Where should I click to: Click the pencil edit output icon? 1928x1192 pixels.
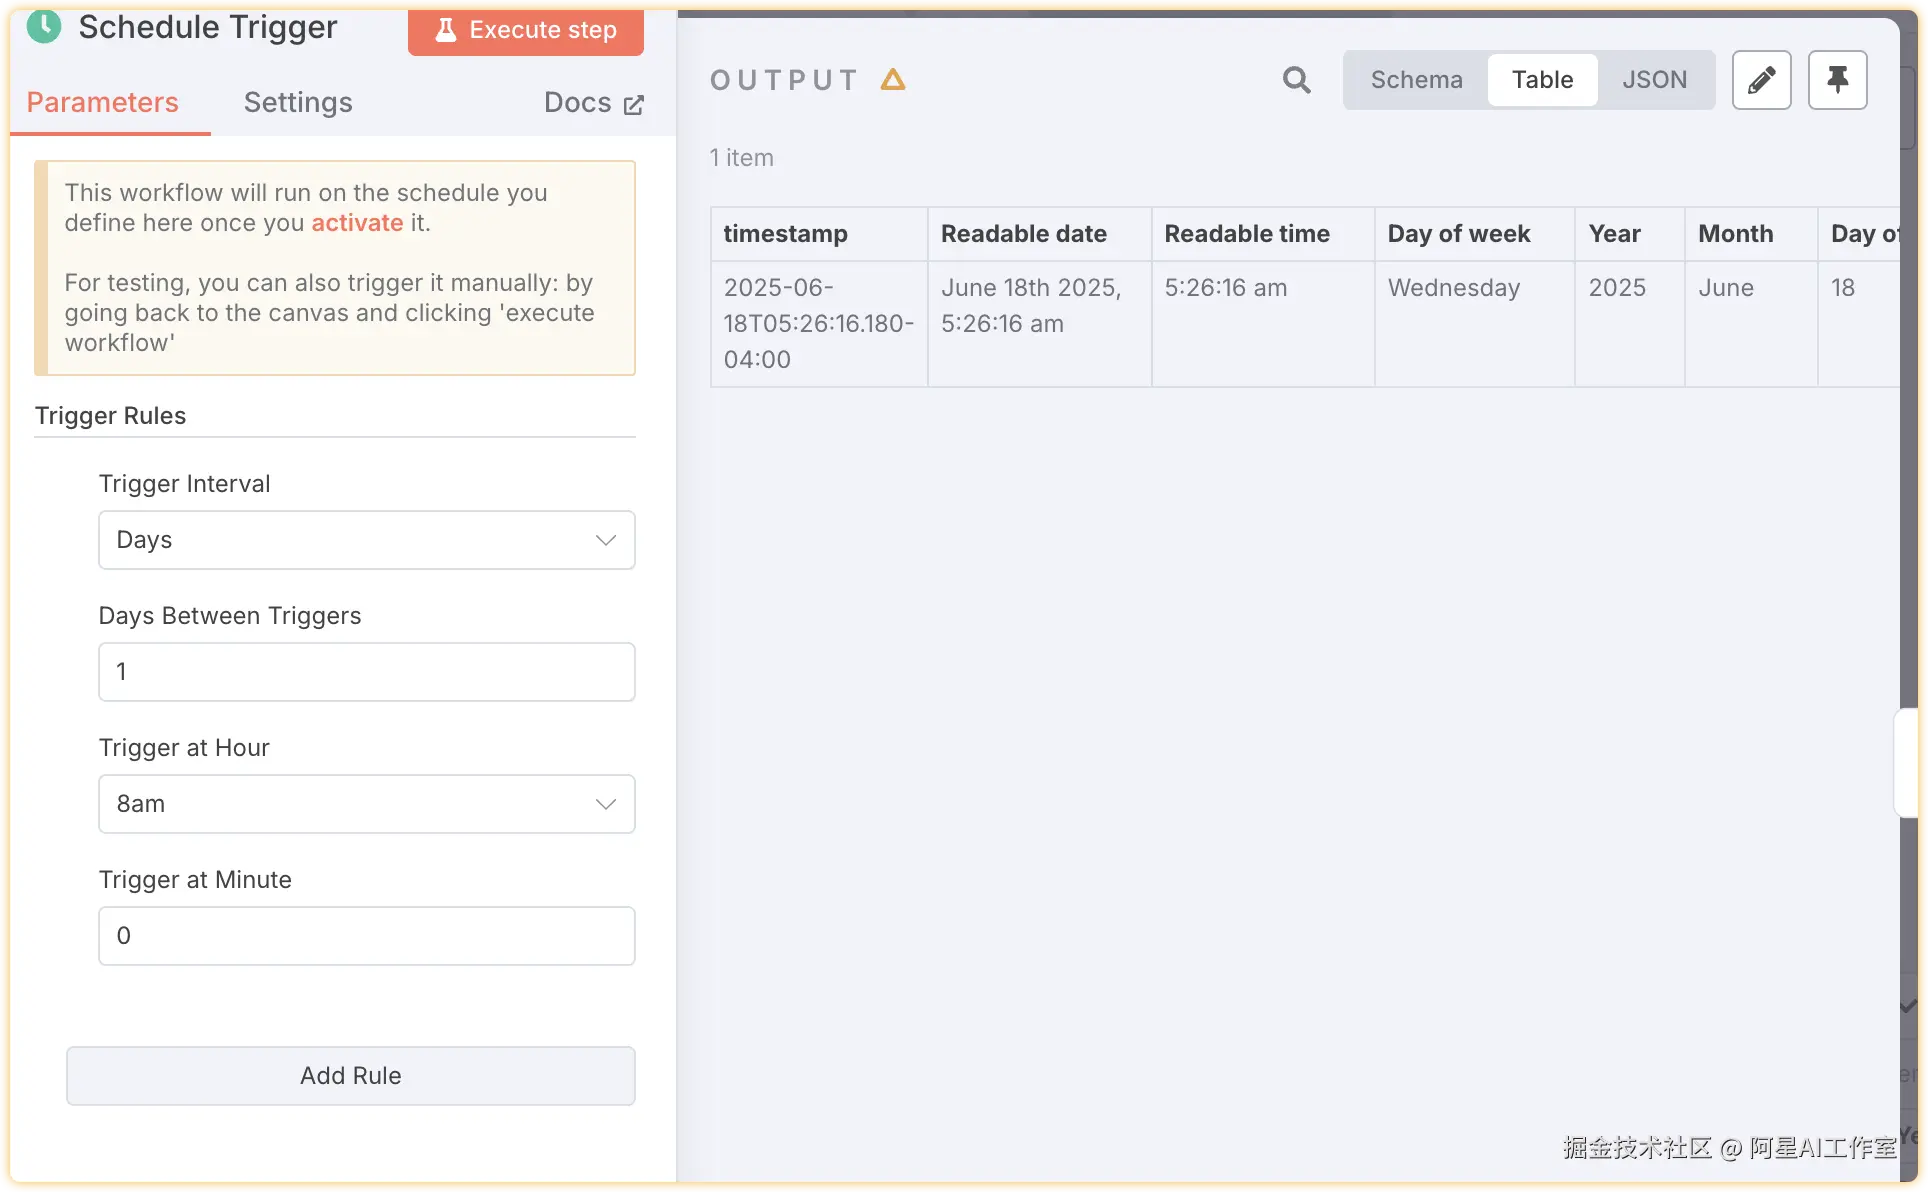[x=1761, y=80]
